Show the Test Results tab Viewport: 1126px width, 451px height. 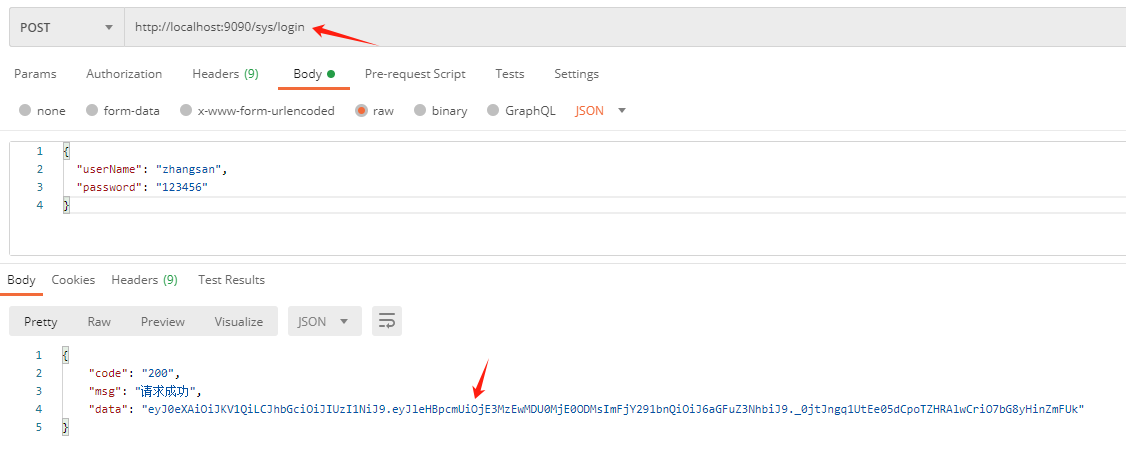[231, 280]
